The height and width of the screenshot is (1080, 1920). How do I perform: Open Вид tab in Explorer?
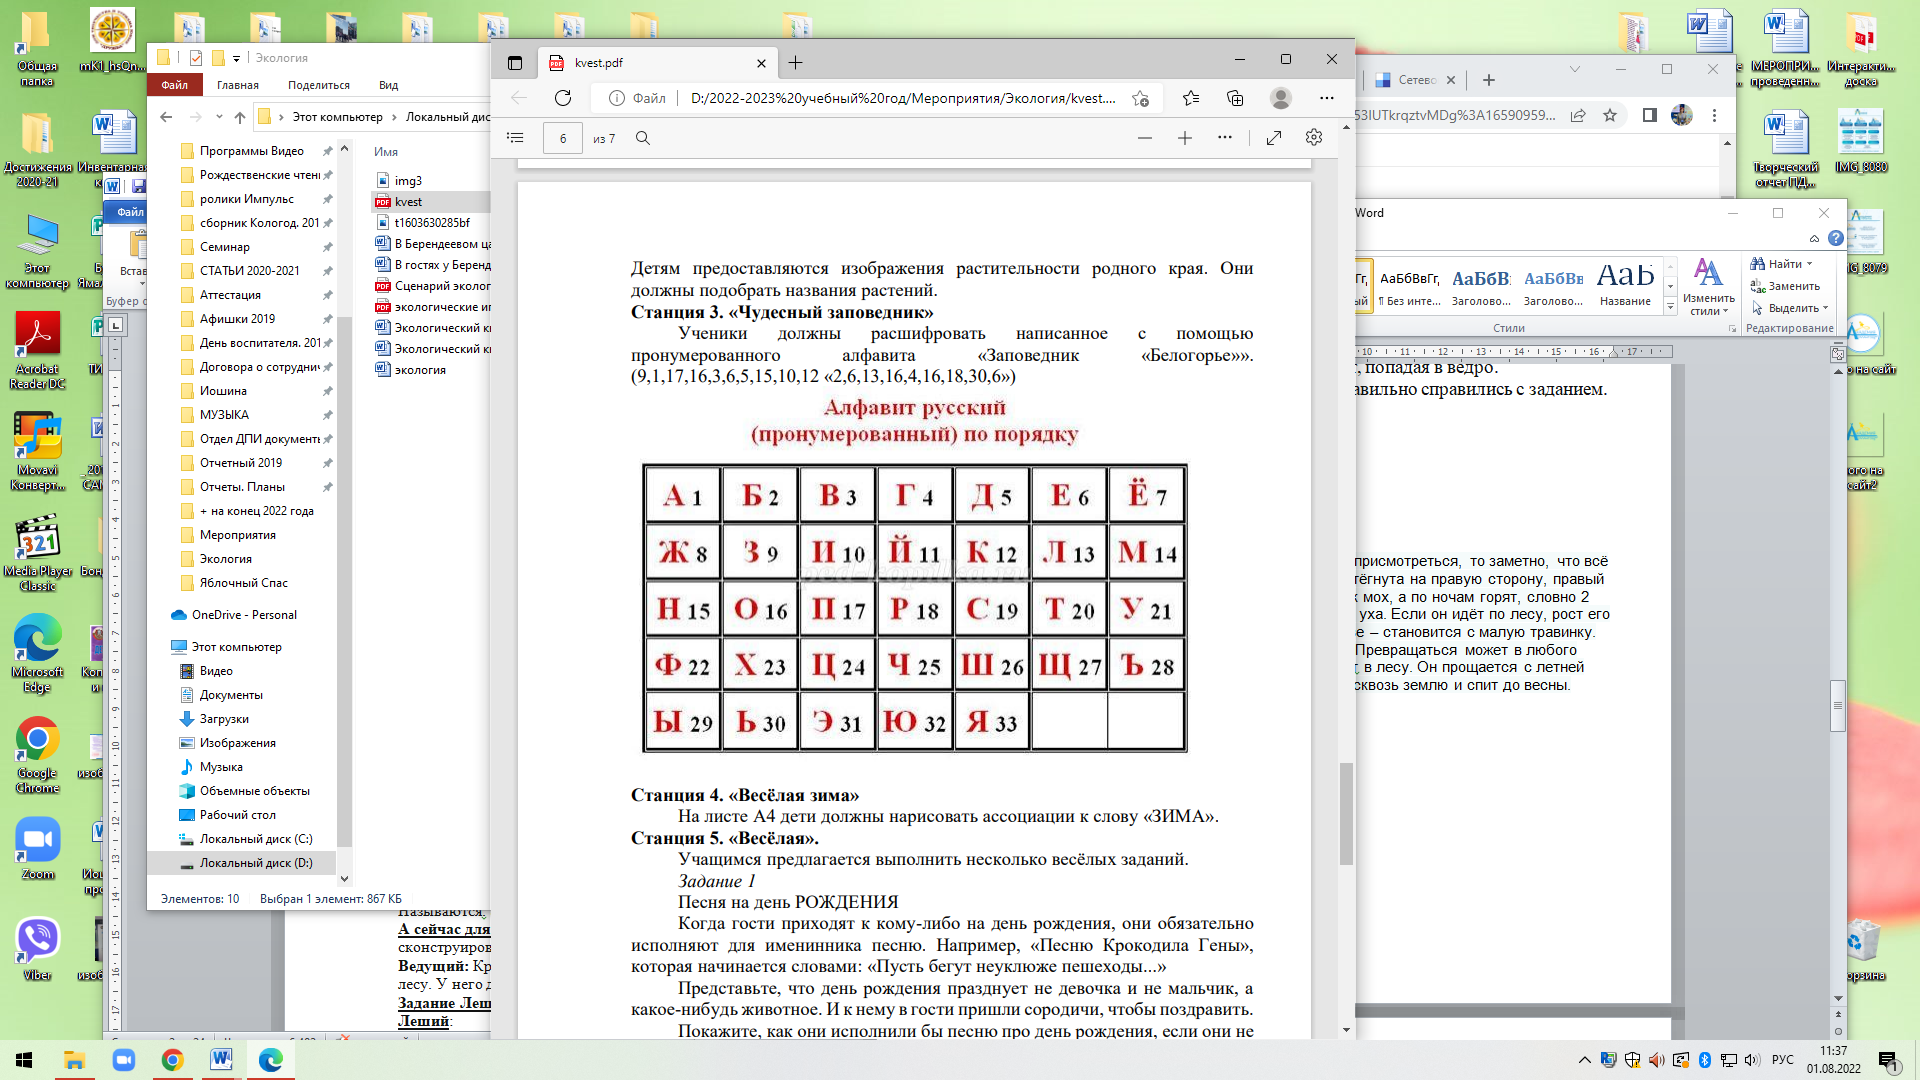(389, 85)
